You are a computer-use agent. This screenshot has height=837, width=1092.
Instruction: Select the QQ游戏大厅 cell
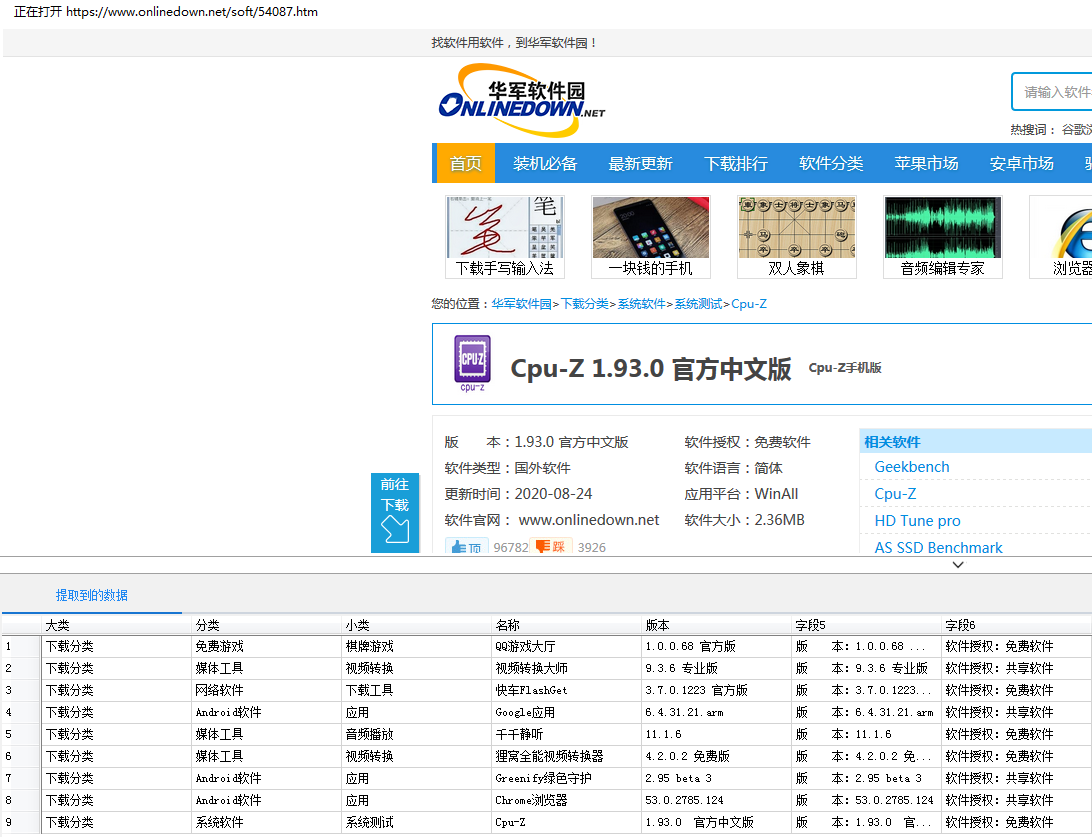tap(567, 646)
